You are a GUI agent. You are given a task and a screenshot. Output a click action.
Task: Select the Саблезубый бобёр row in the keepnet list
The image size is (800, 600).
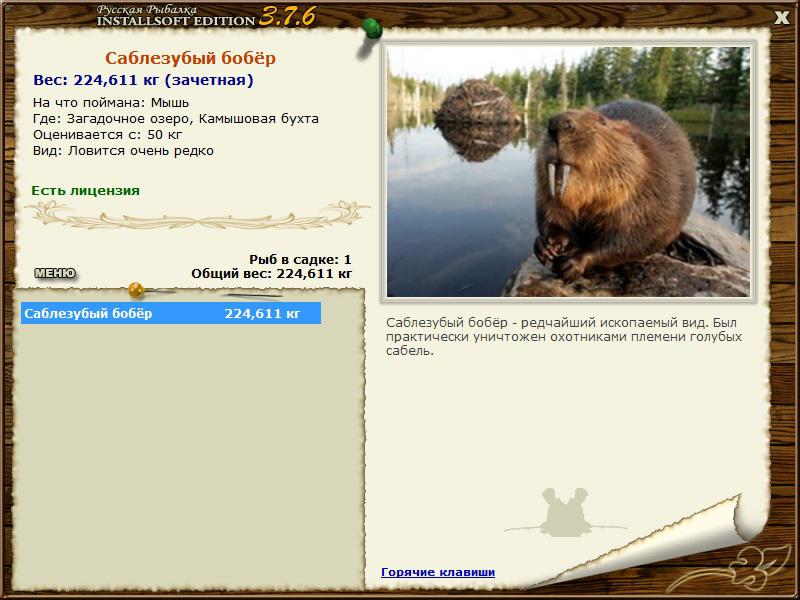171,313
